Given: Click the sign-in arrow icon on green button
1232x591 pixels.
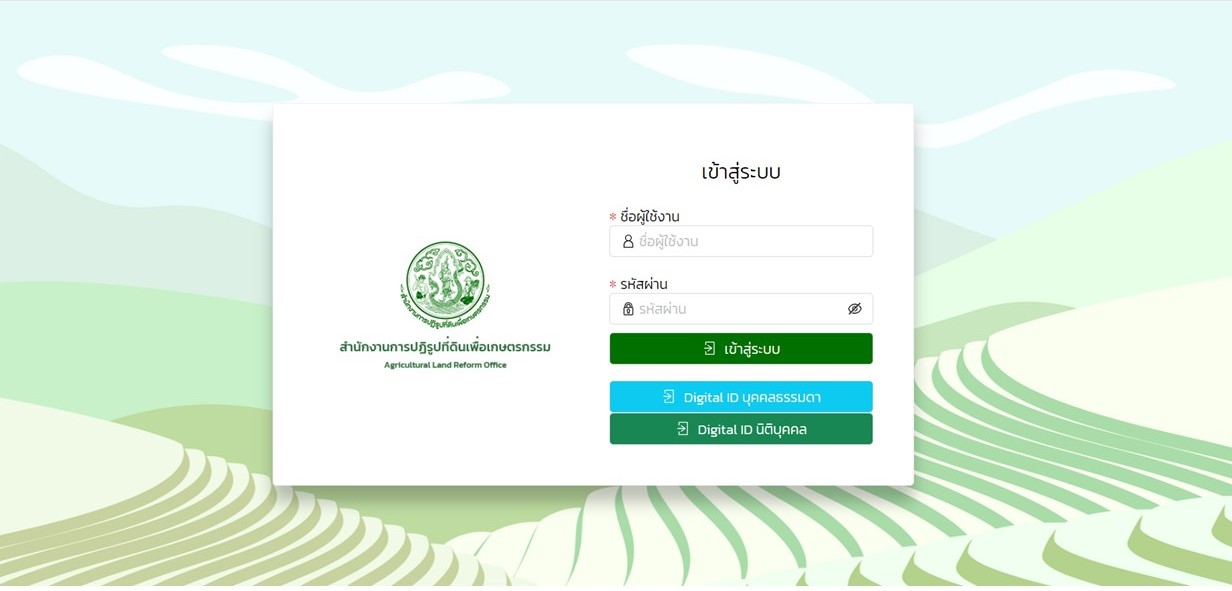Looking at the screenshot, I should pyautogui.click(x=709, y=348).
